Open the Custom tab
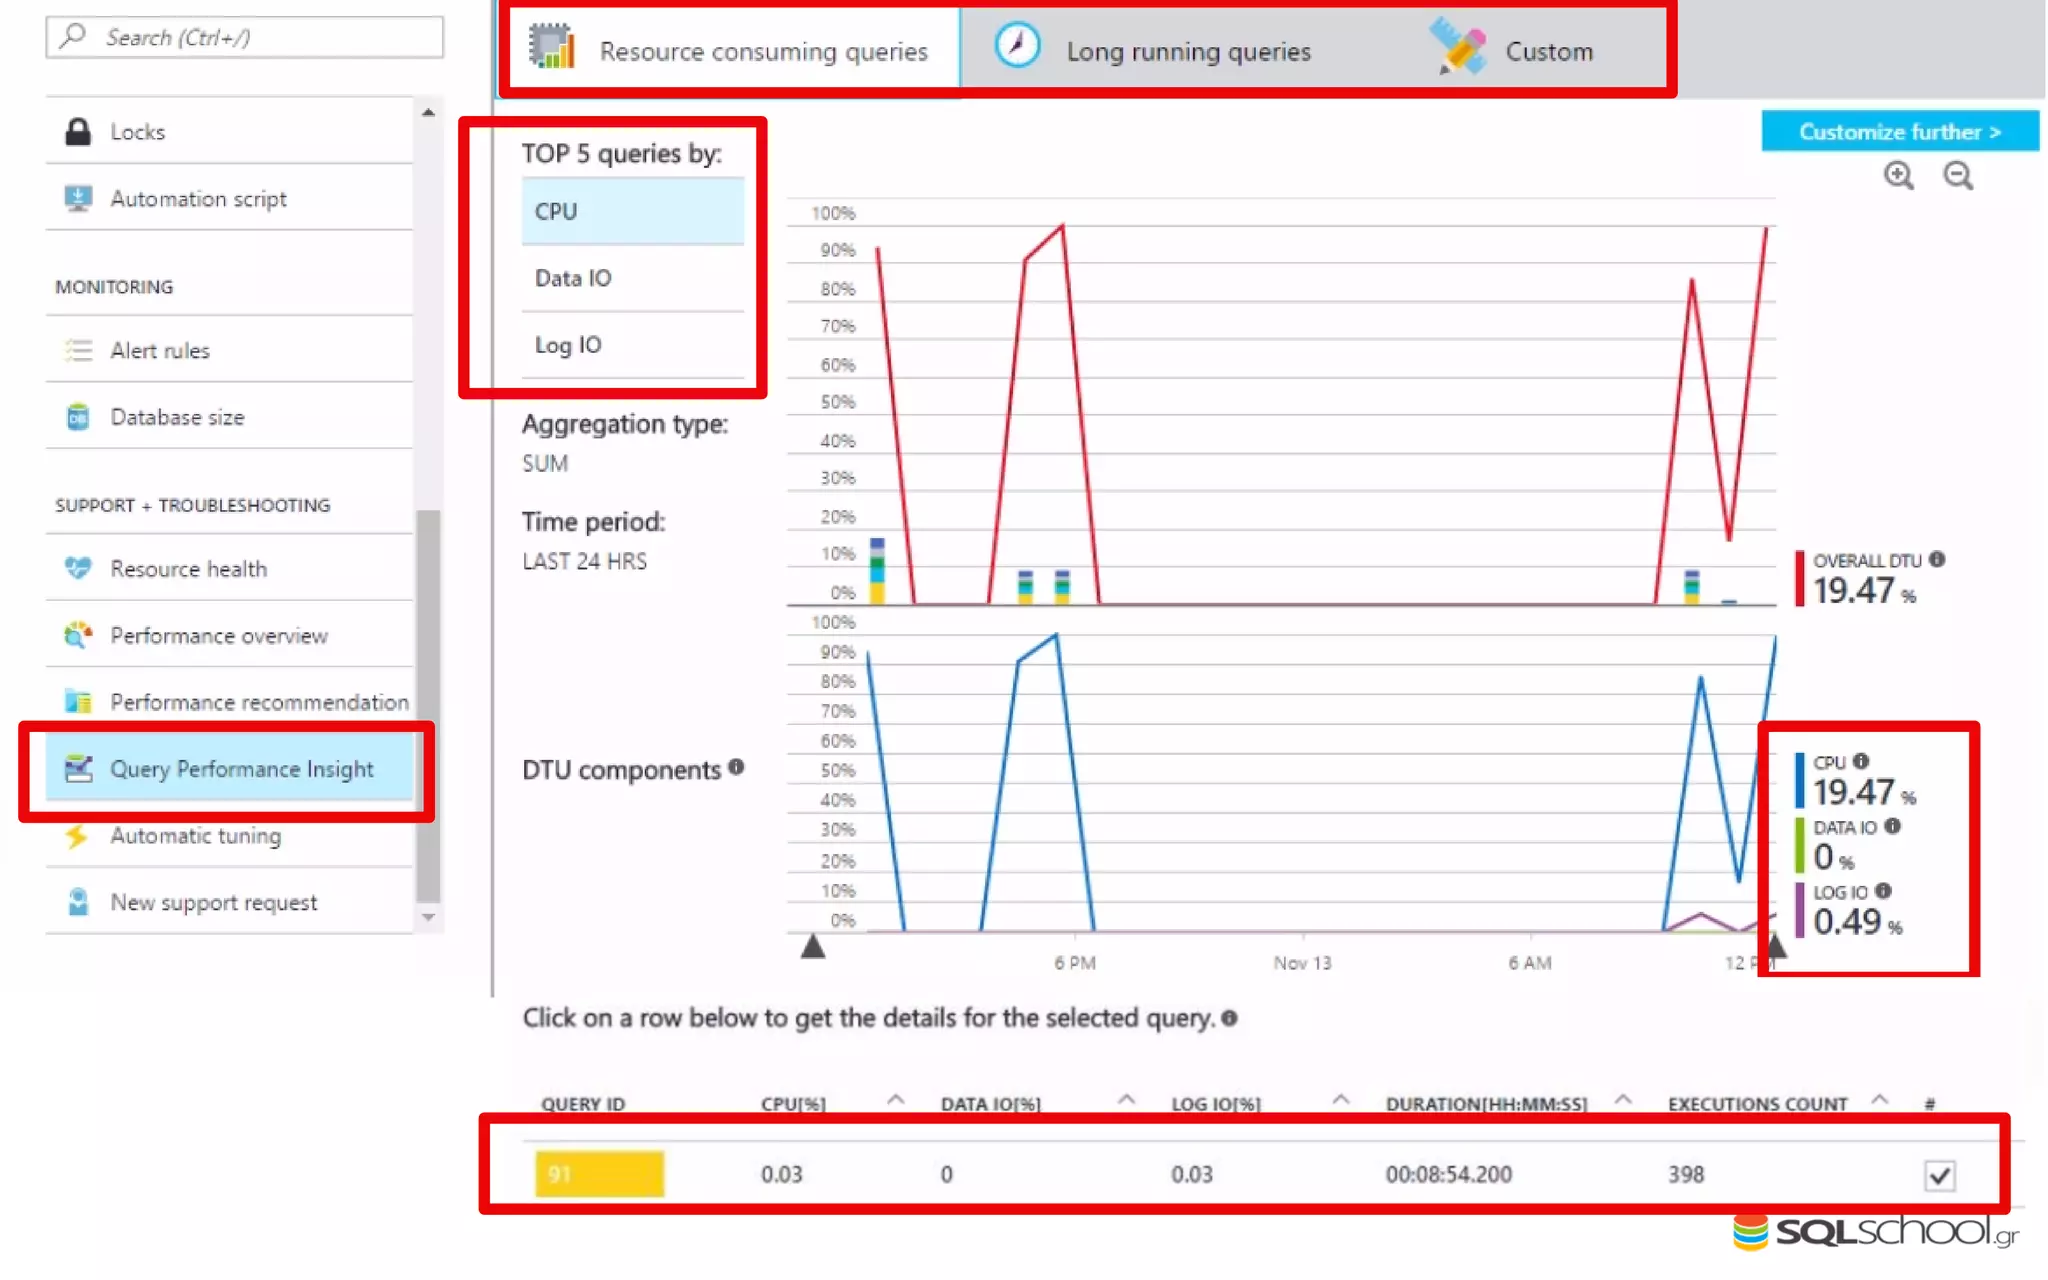2048x1280 pixels. point(1547,51)
